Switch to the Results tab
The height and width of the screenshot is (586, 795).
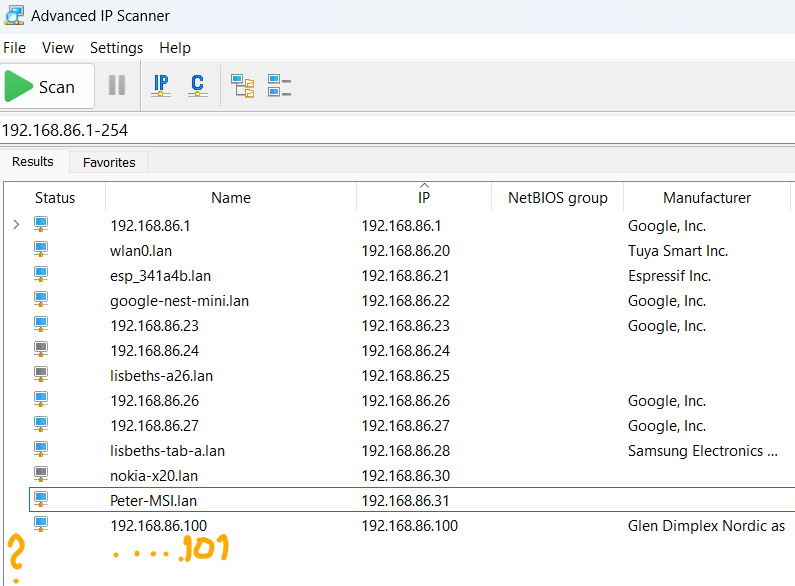[x=33, y=162]
